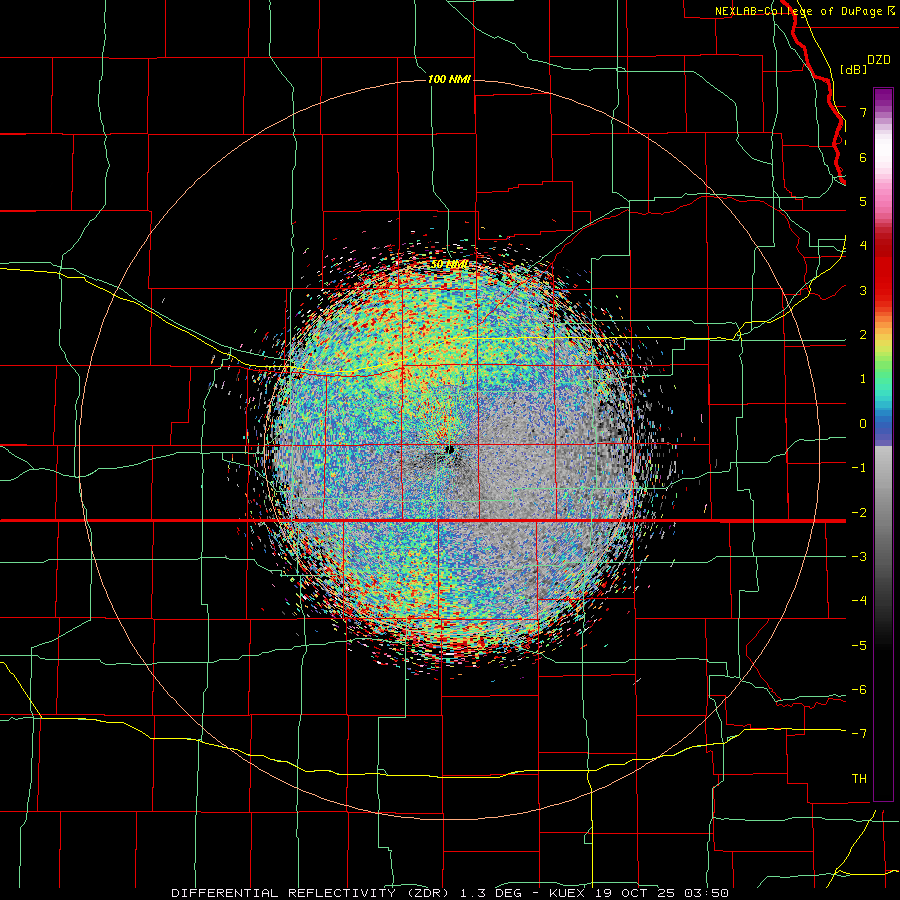Click the TH label below the color scale
This screenshot has height=900, width=900.
point(859,778)
